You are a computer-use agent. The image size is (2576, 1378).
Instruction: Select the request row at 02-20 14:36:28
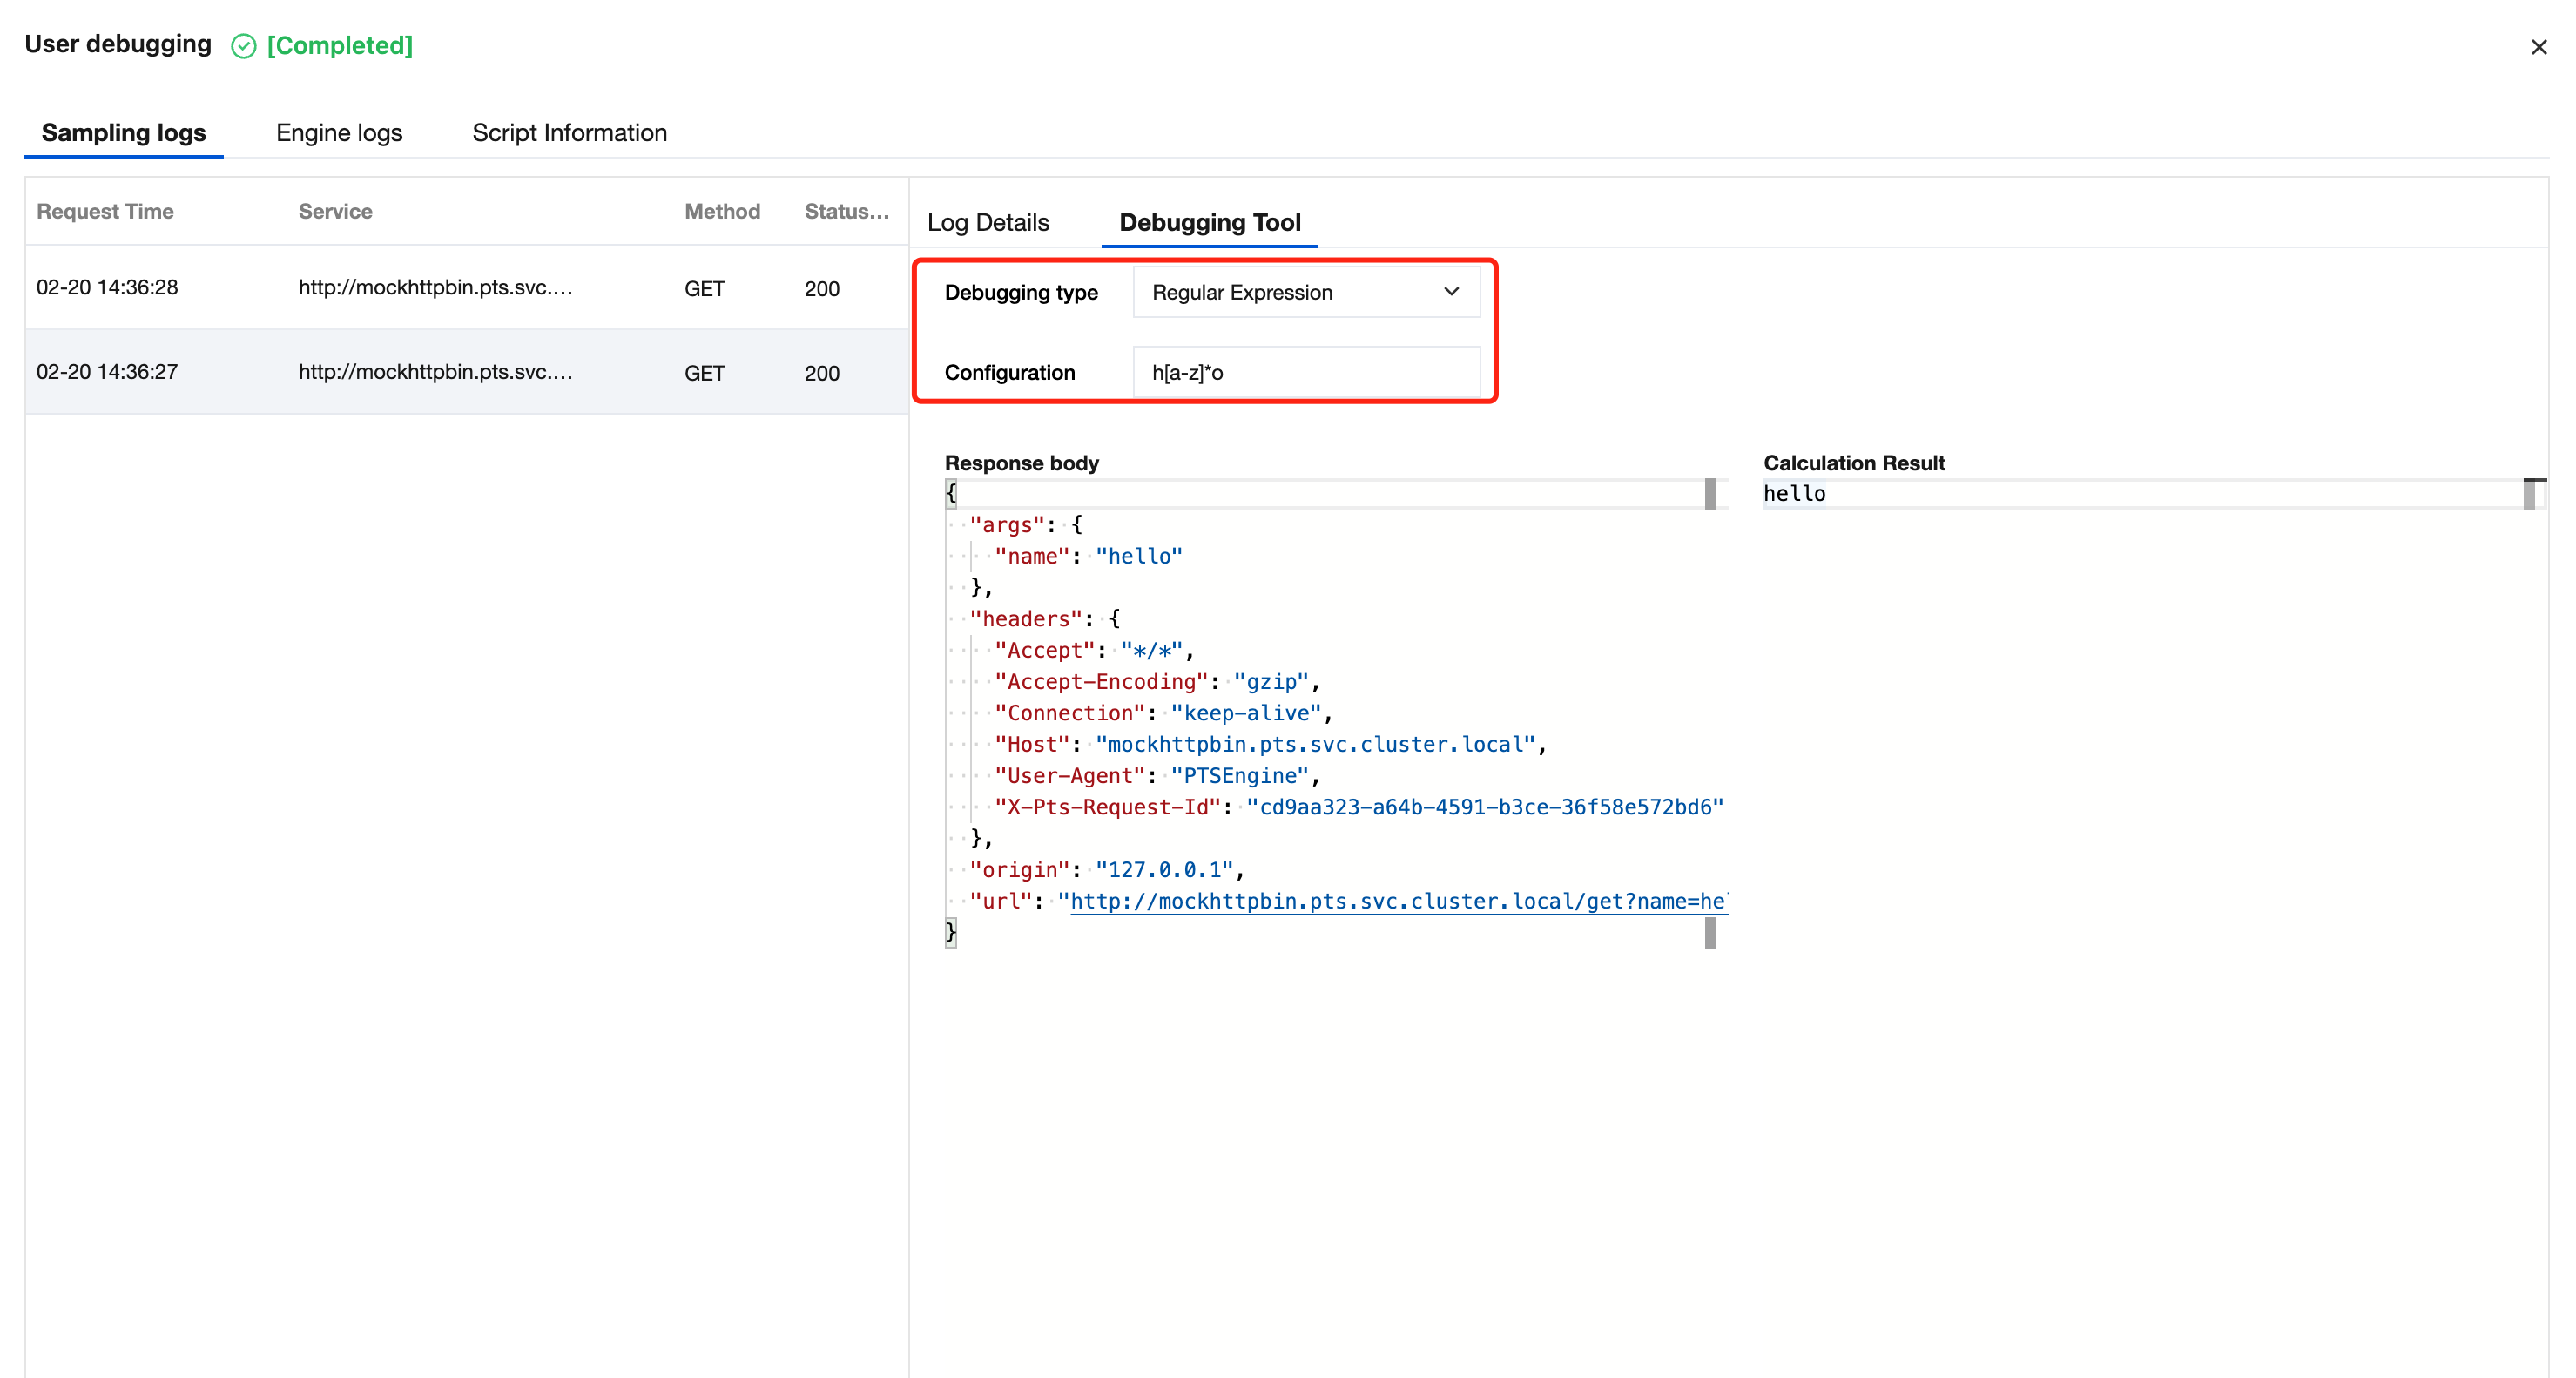(466, 288)
